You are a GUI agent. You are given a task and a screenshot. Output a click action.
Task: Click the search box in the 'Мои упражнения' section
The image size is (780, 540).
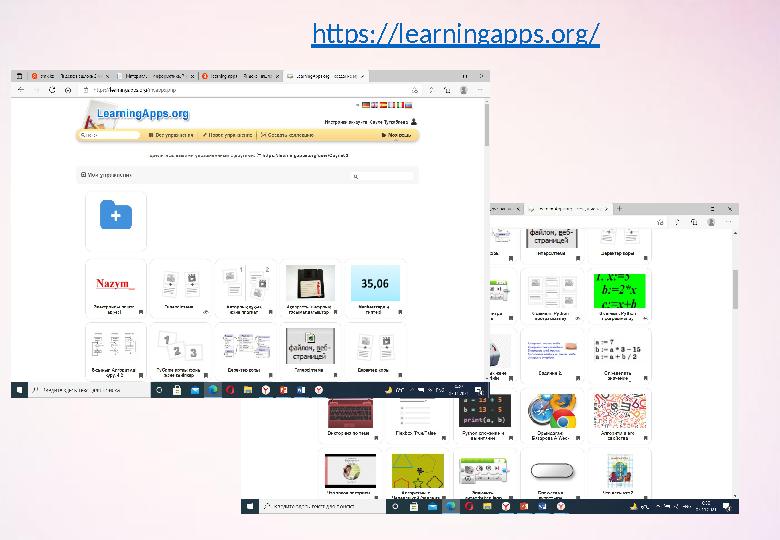(x=383, y=177)
